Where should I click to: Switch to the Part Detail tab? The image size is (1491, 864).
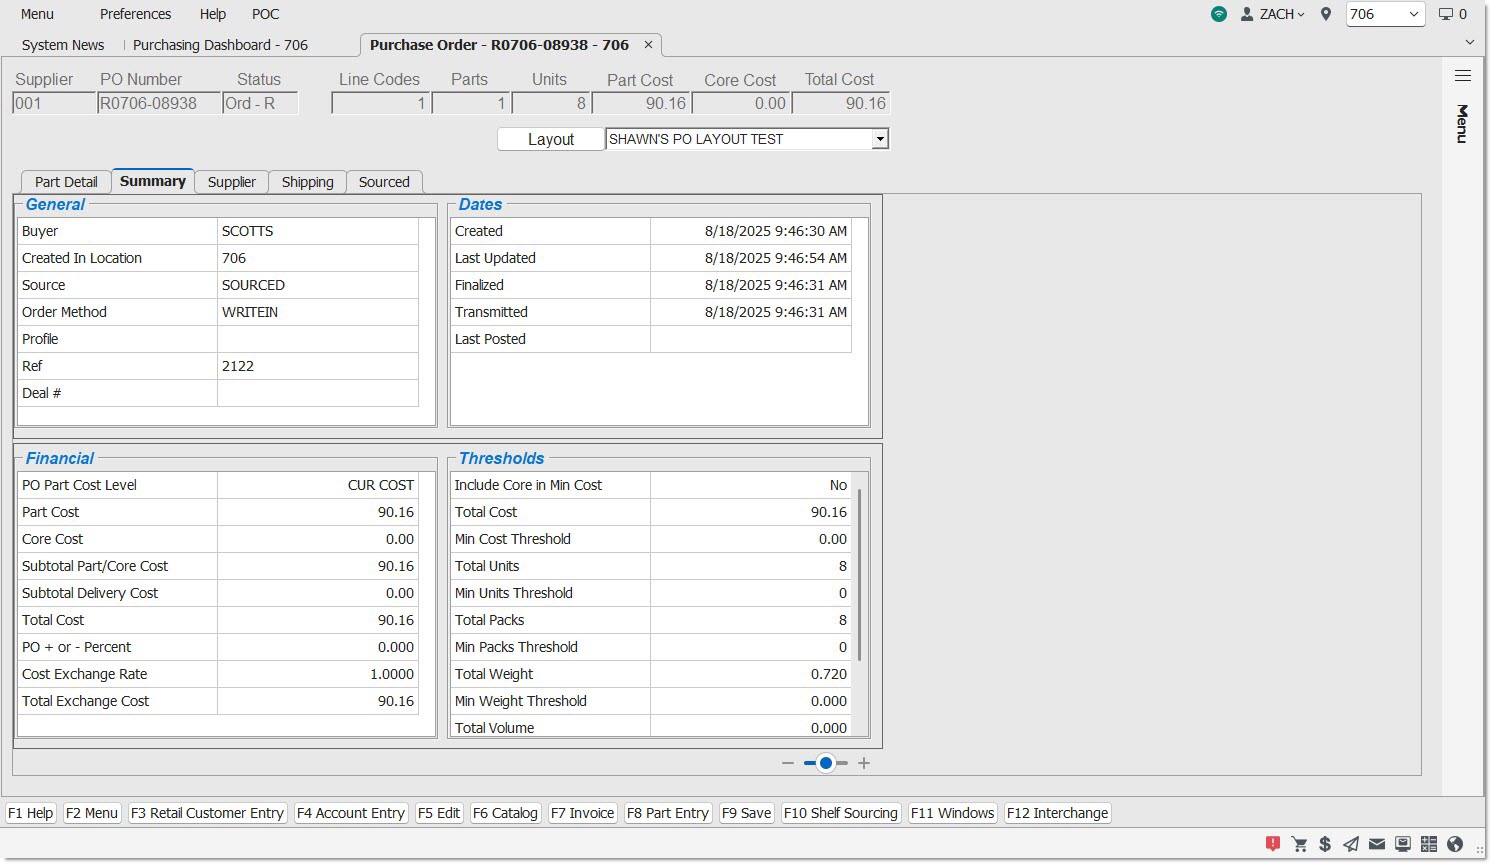[x=66, y=182]
